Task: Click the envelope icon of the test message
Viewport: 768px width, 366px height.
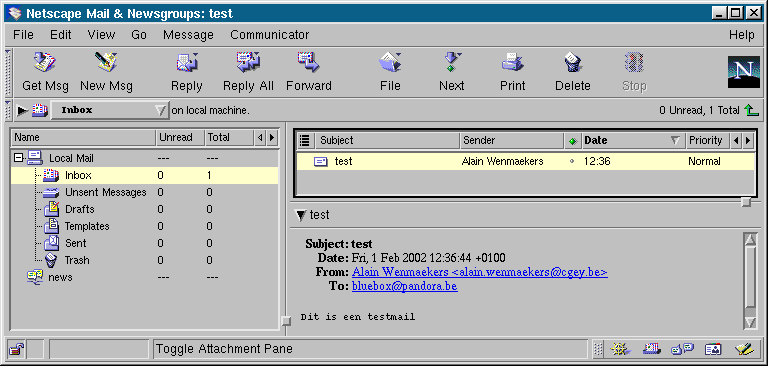Action: (x=321, y=161)
